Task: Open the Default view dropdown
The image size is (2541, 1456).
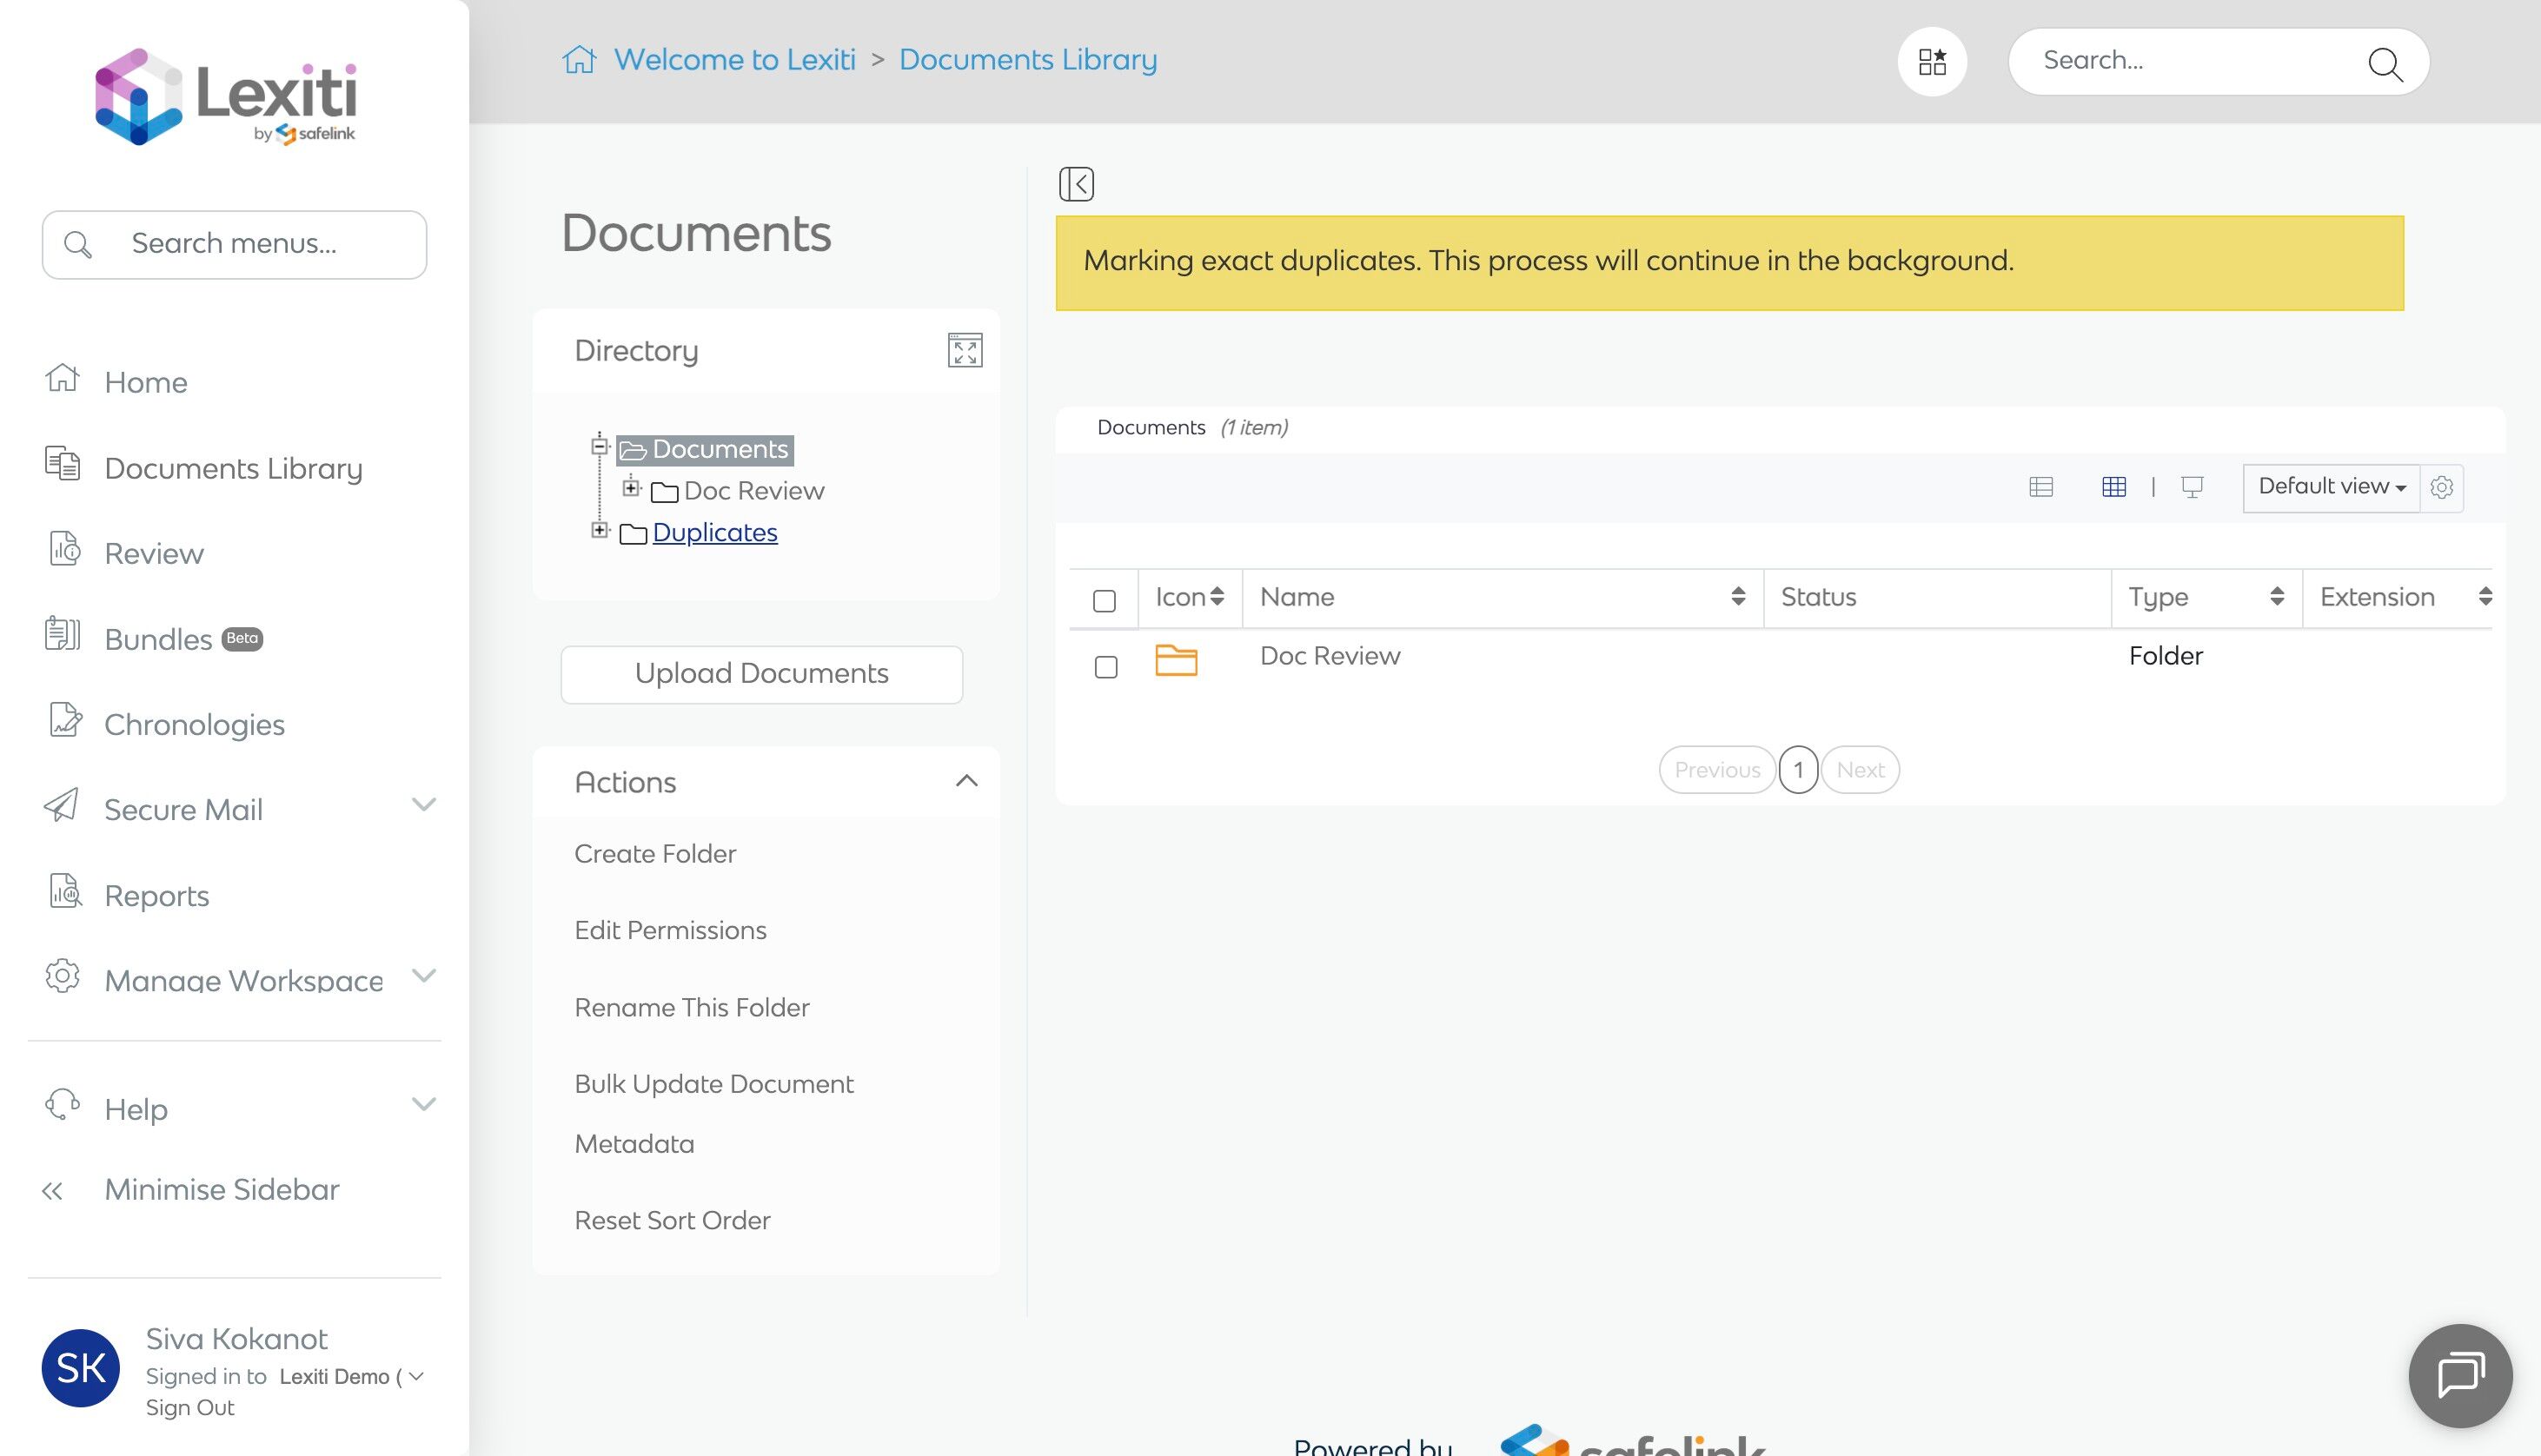Action: 2330,487
